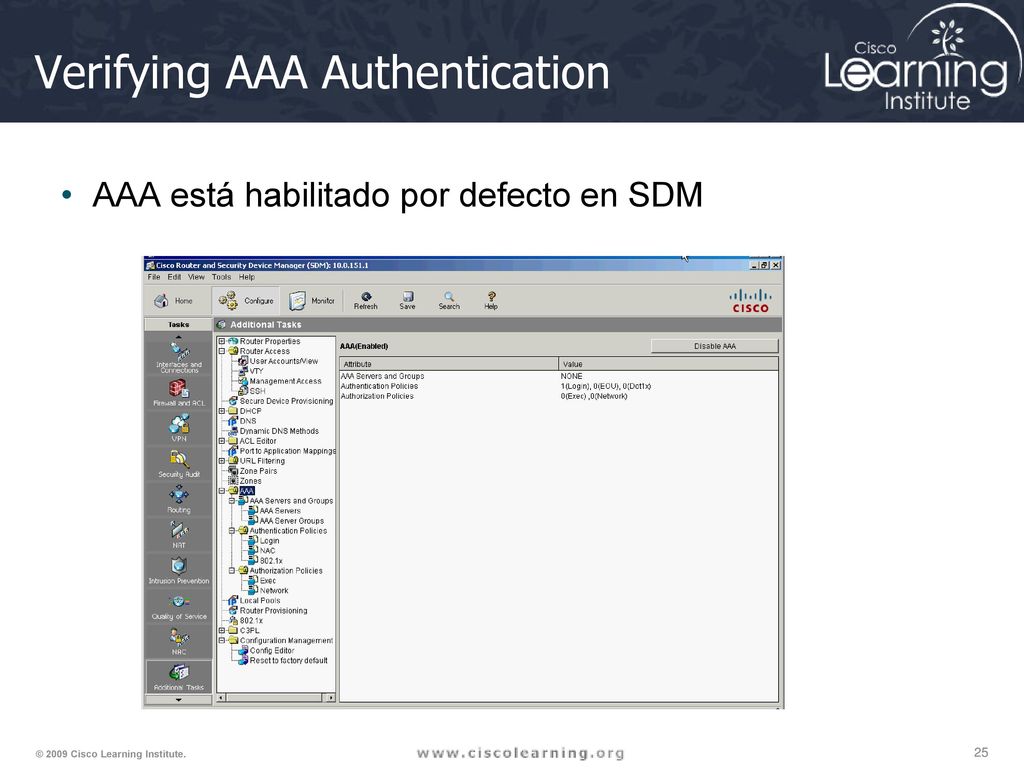Open the Edit menu

(x=174, y=277)
